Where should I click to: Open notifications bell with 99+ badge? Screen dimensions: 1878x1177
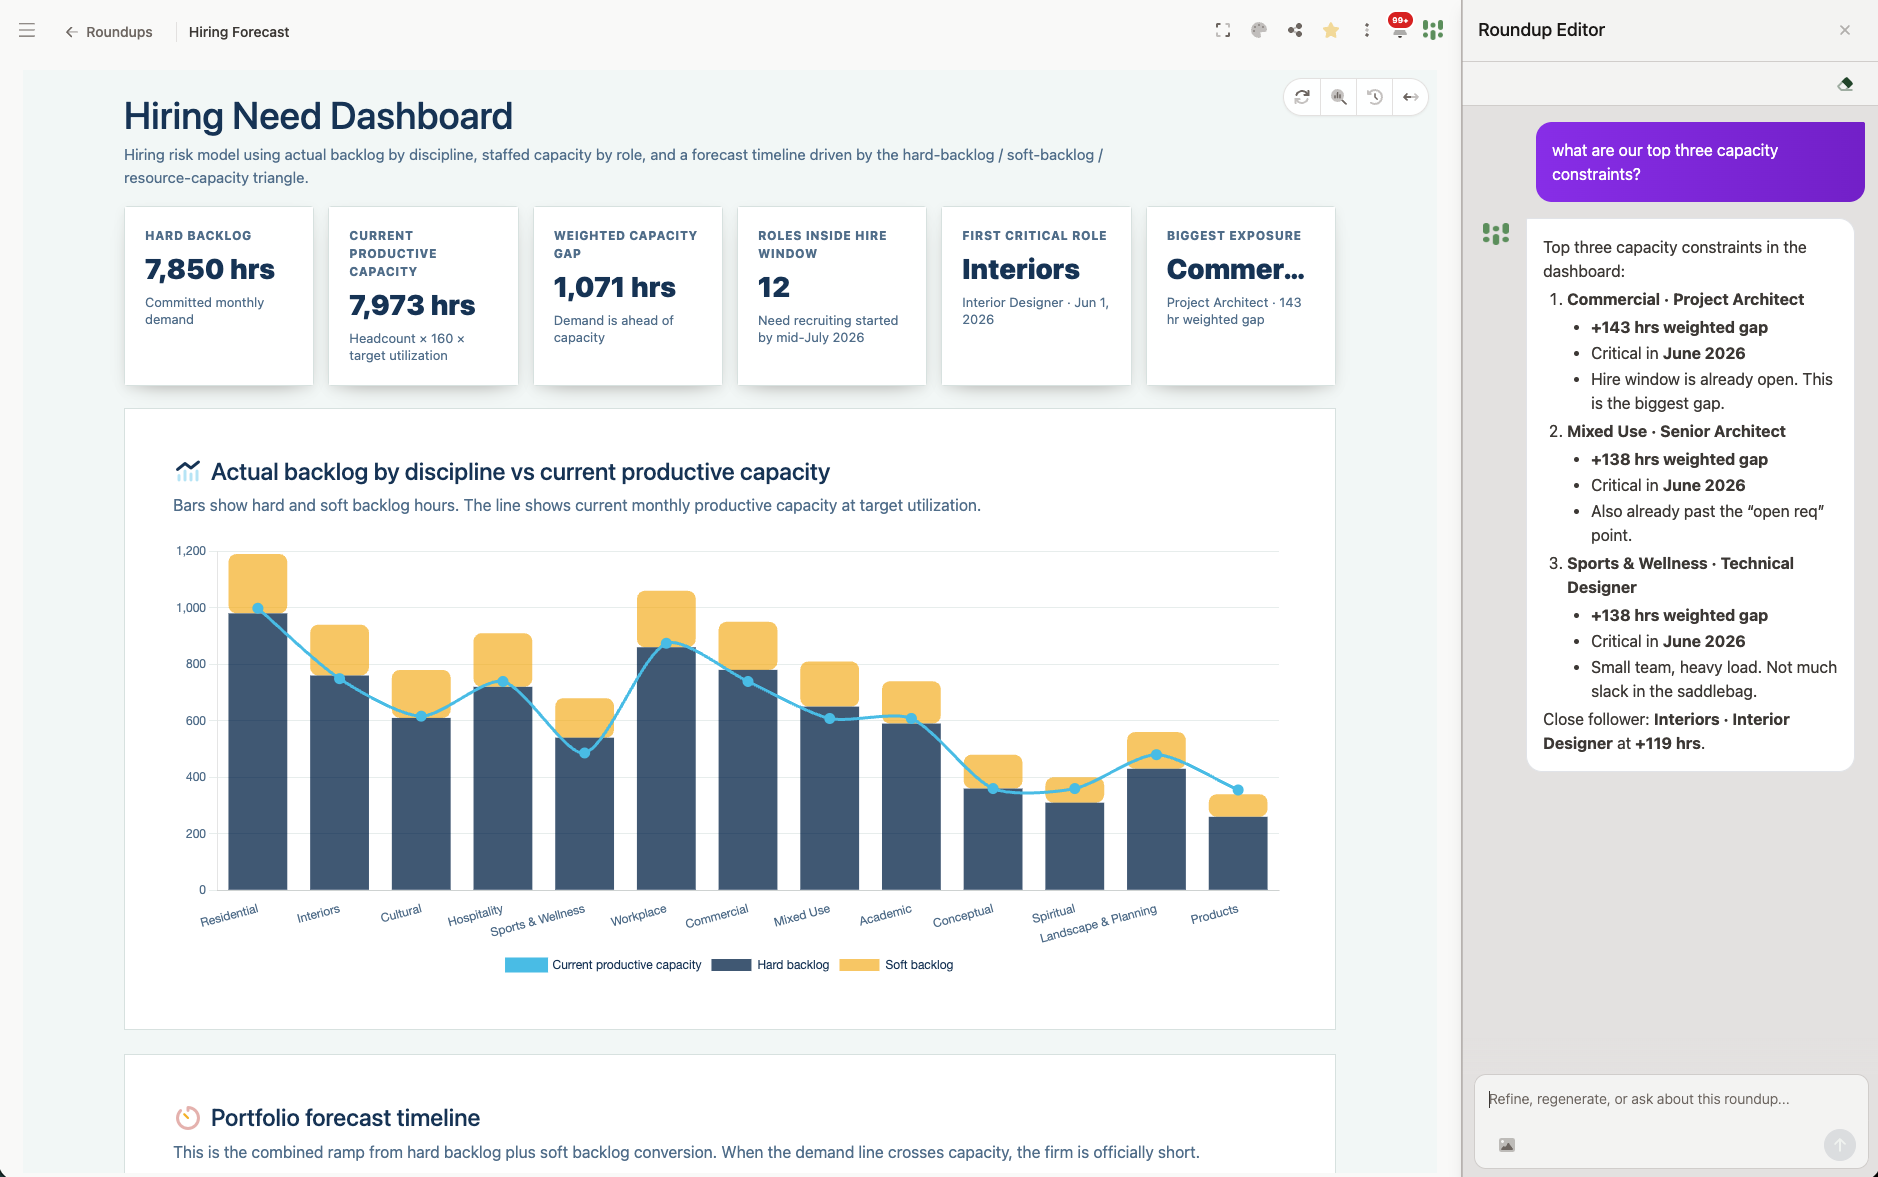click(1400, 28)
